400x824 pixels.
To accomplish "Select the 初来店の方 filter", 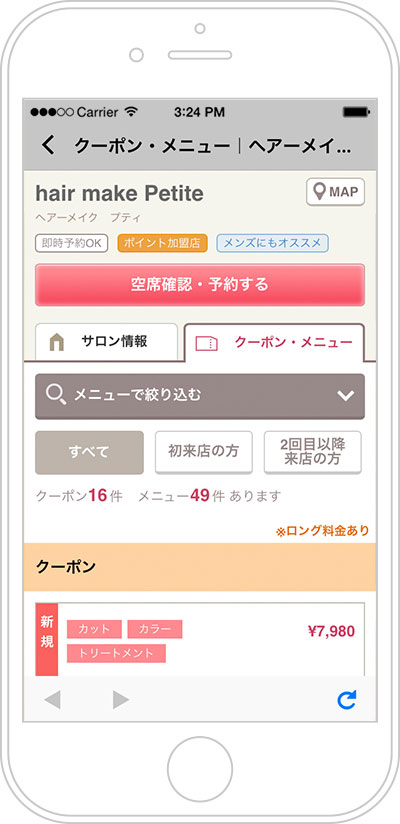I will pyautogui.click(x=203, y=452).
